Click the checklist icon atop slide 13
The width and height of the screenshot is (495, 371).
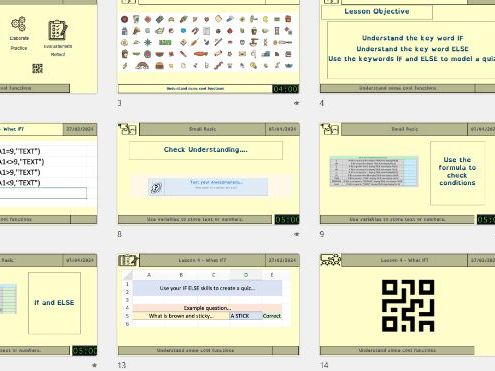pyautogui.click(x=128, y=260)
